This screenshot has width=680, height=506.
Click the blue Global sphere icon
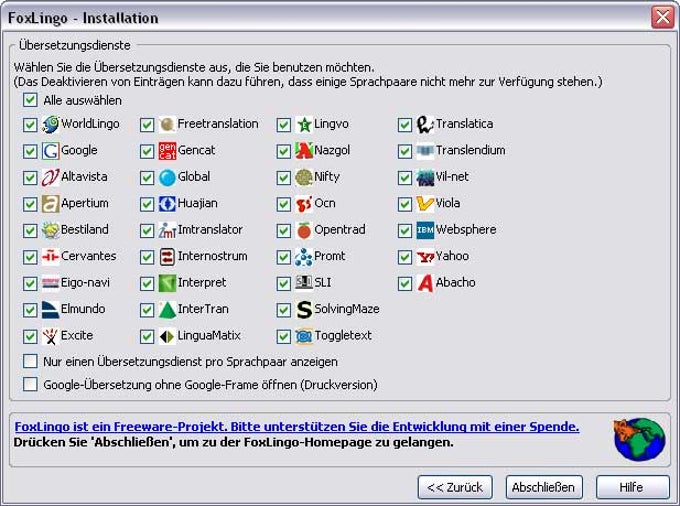[x=167, y=177]
